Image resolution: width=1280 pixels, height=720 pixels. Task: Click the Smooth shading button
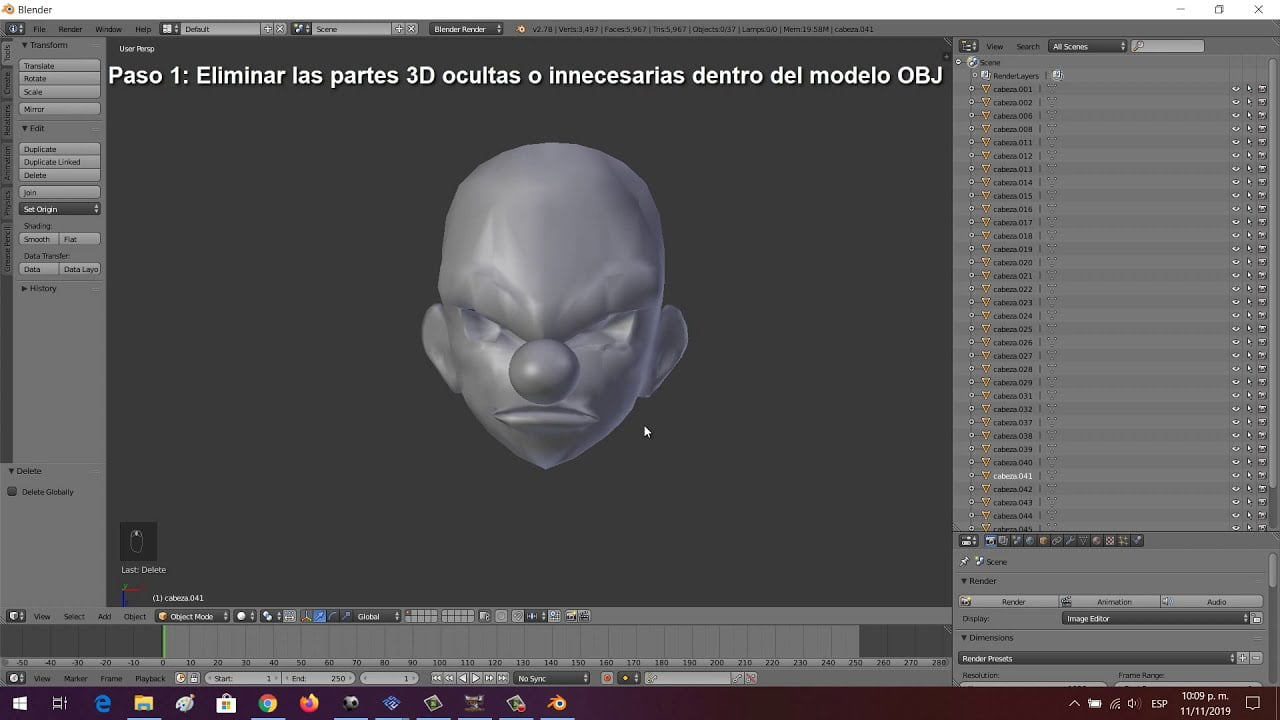coord(37,239)
